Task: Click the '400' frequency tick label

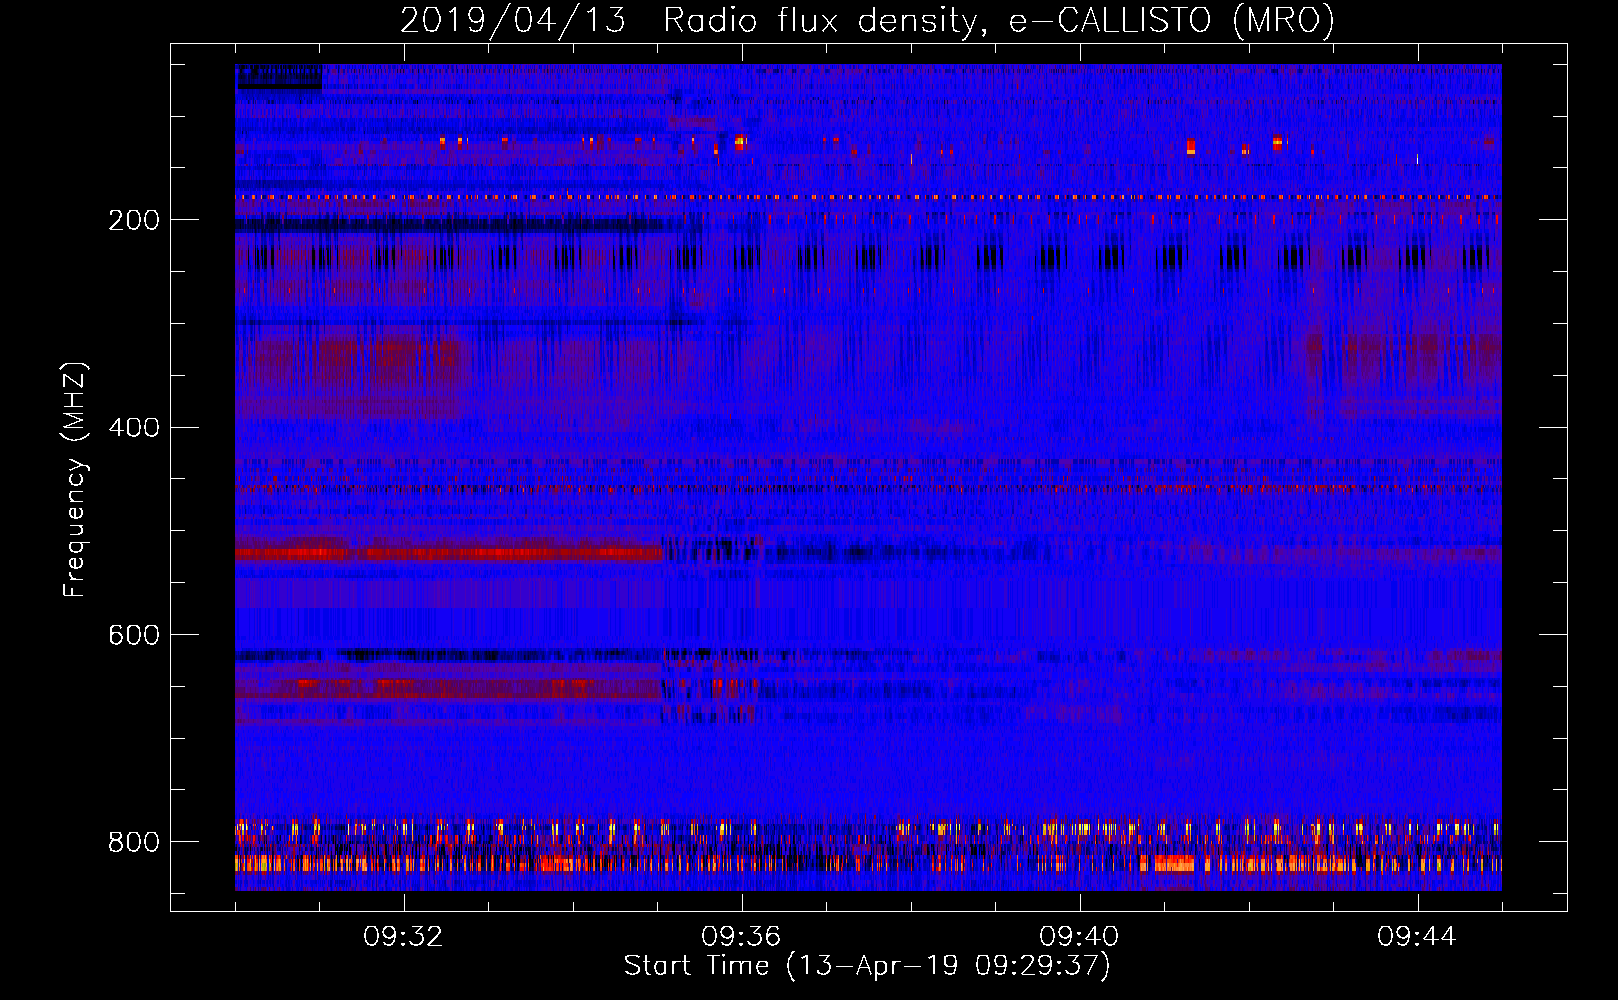Action: click(133, 428)
